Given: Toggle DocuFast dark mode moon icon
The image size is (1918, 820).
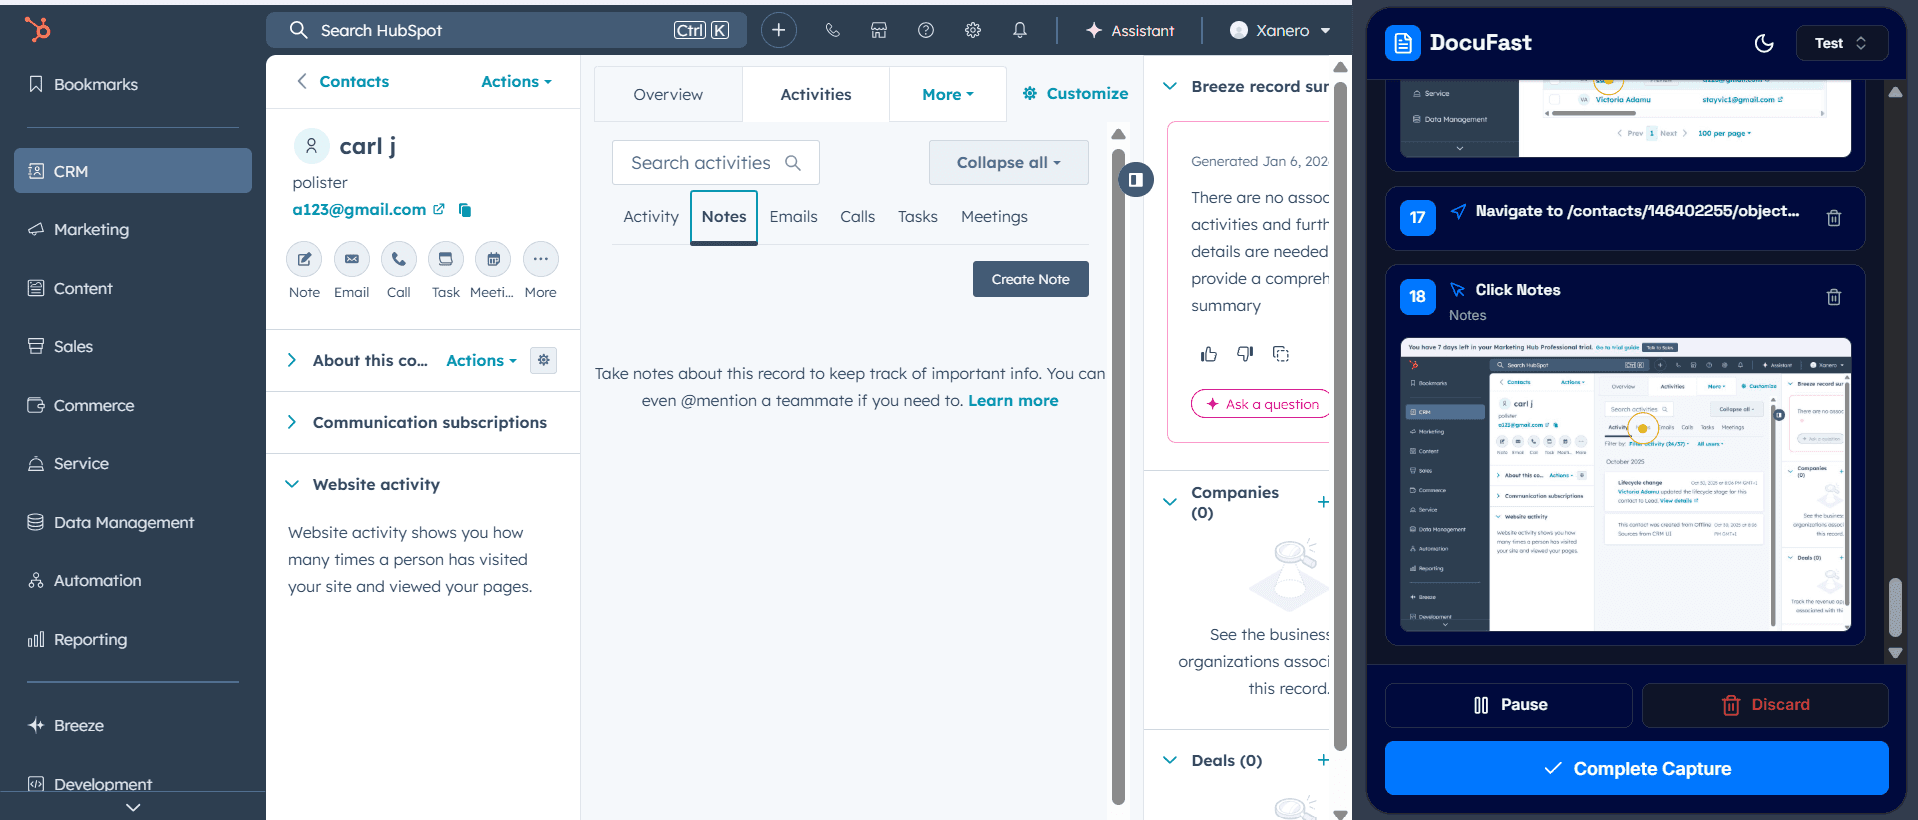Looking at the screenshot, I should pos(1764,43).
